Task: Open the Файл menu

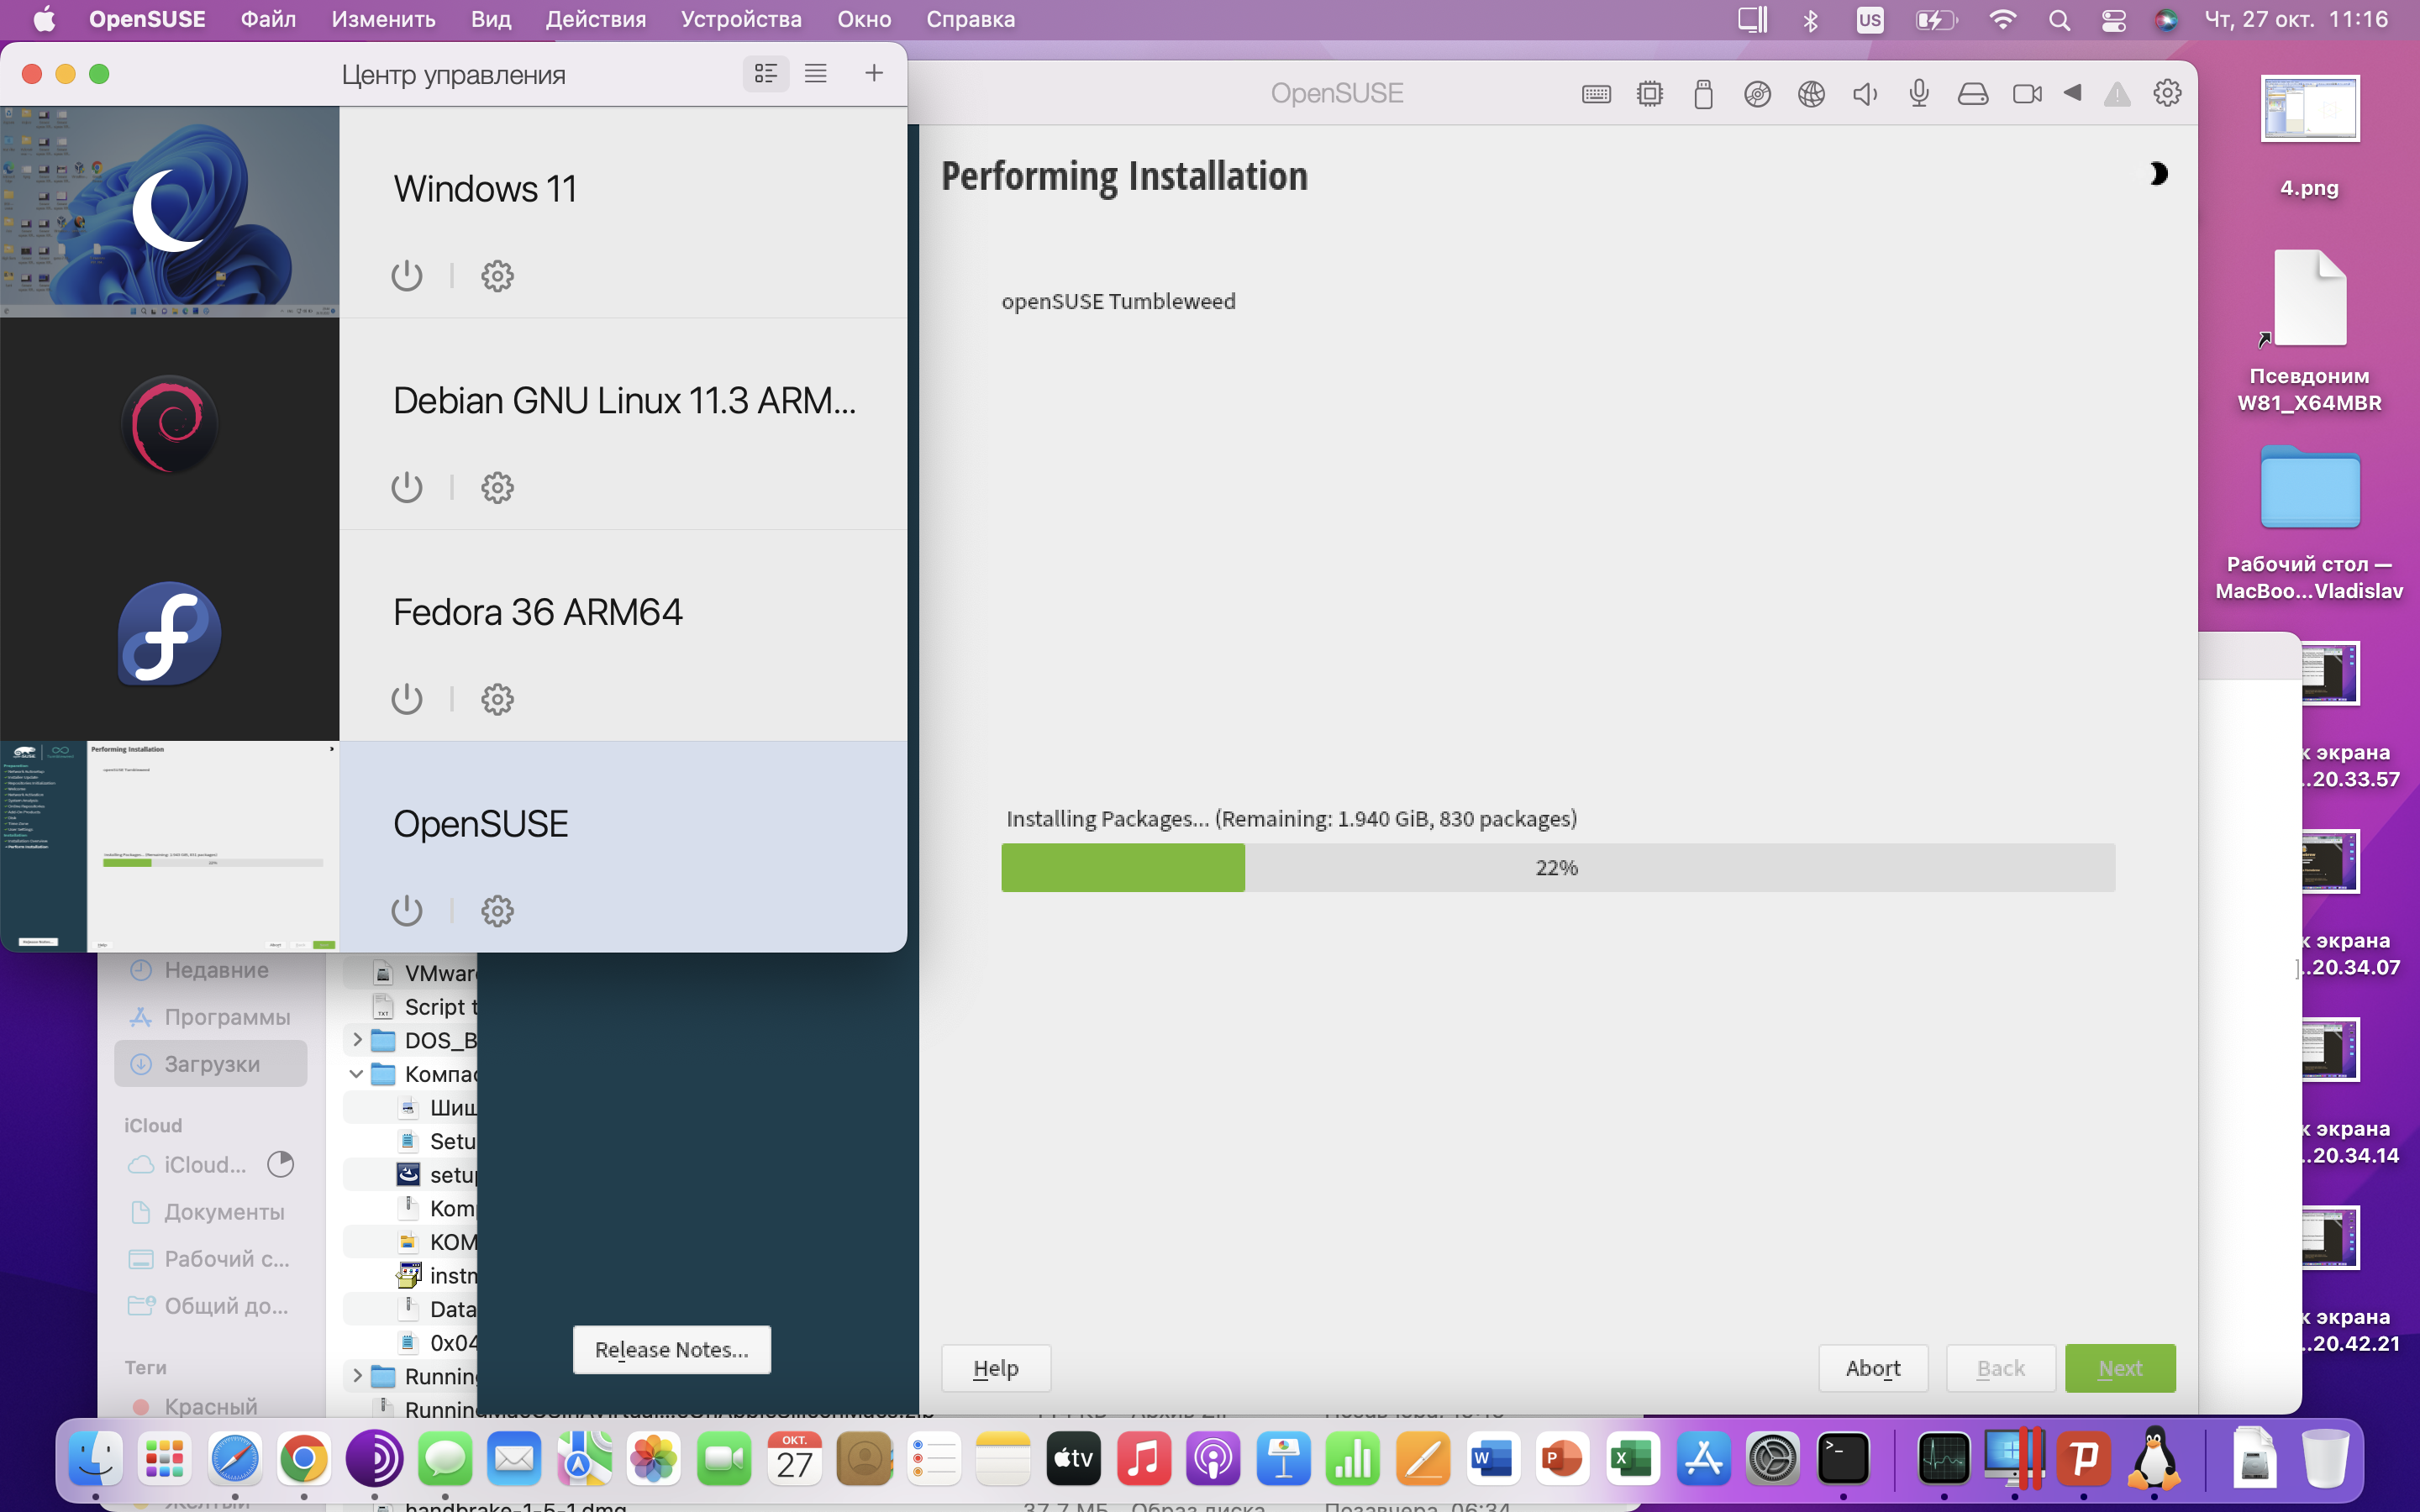Action: coord(268,19)
